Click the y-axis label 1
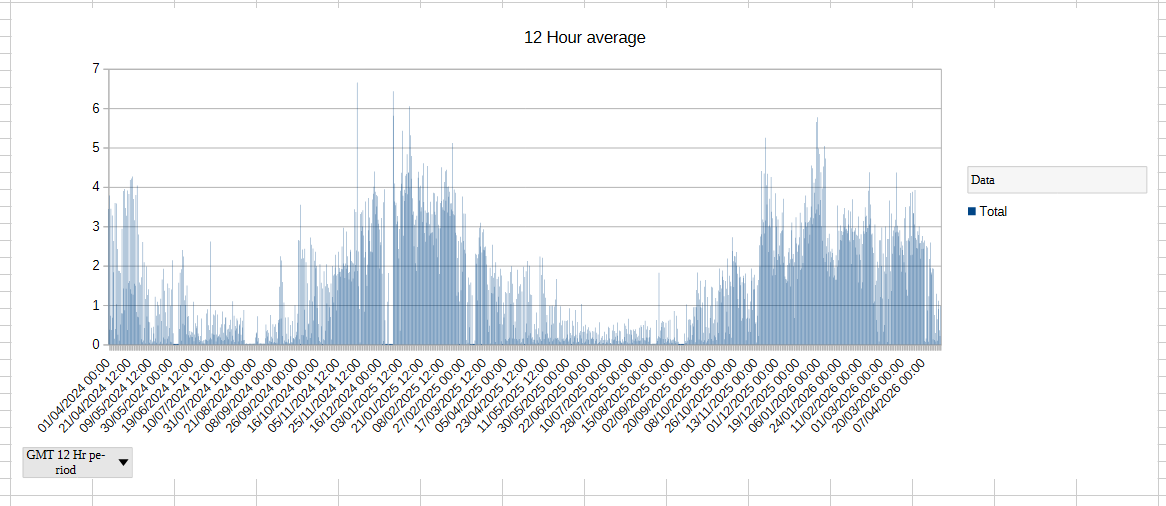Screen dimensions: 1166x506 (x=96, y=305)
